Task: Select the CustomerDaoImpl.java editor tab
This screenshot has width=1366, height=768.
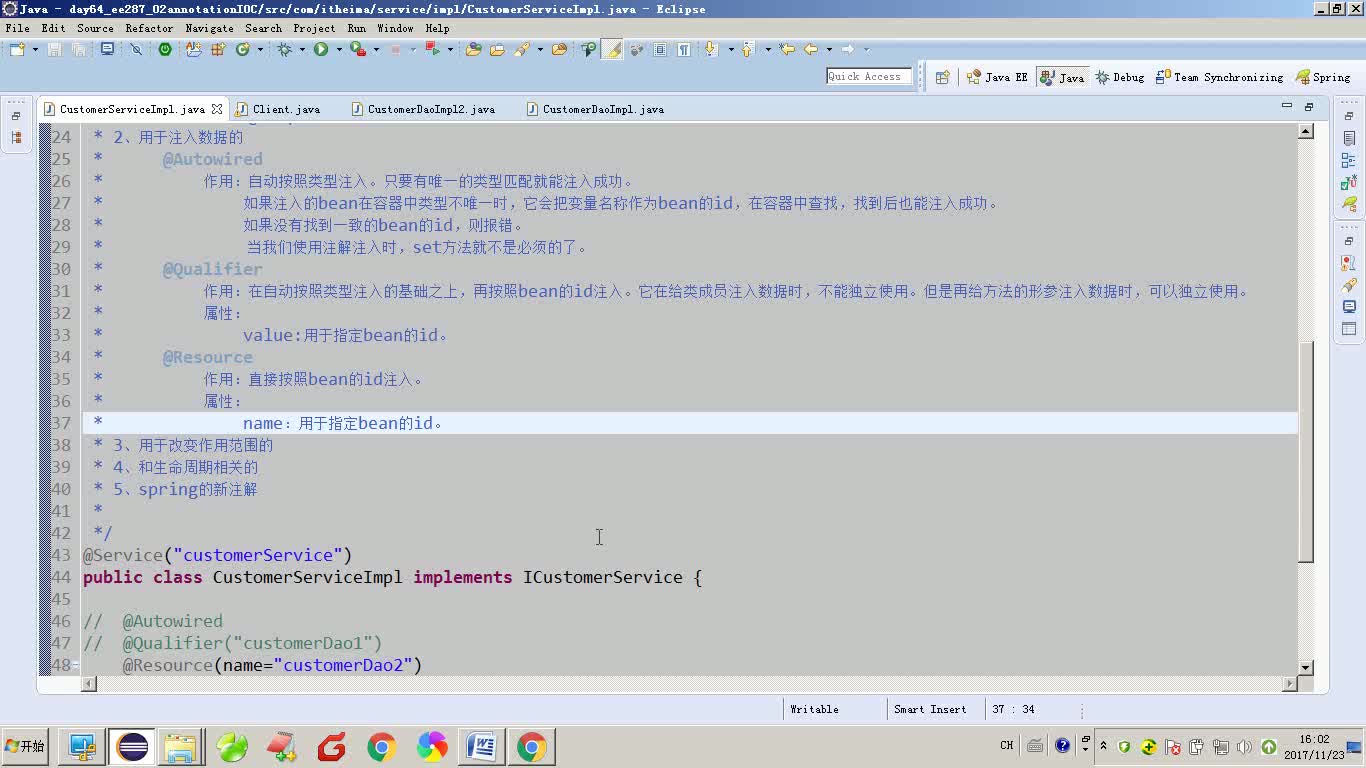Action: tap(595, 109)
